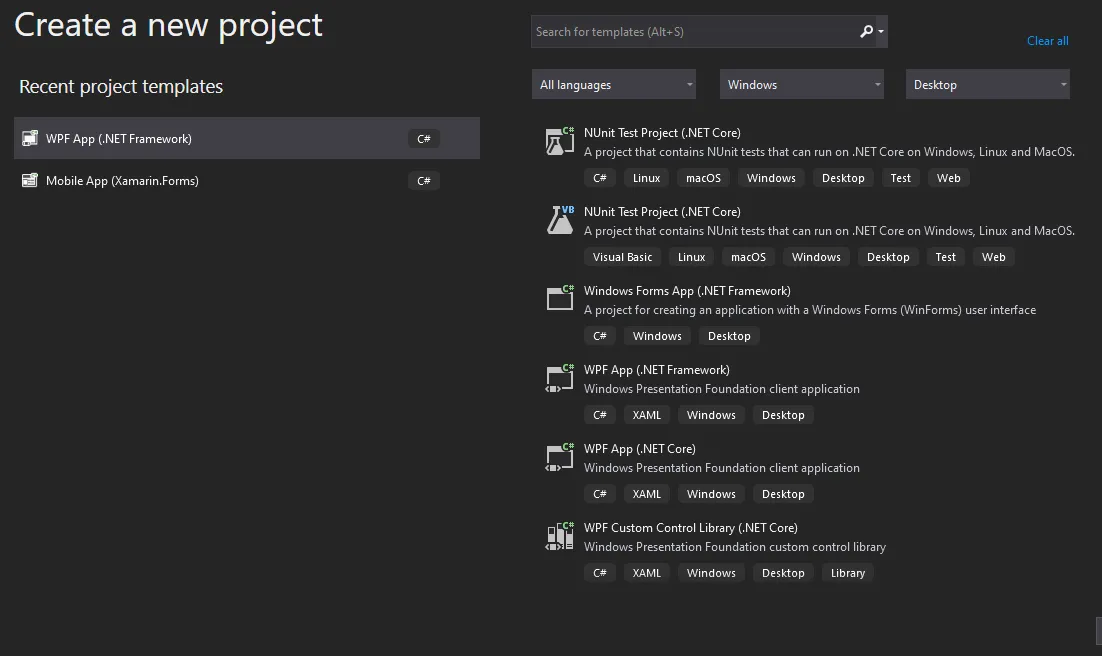The height and width of the screenshot is (656, 1102).
Task: Click the Library tag on WPF Custom Control Library
Action: pos(848,573)
